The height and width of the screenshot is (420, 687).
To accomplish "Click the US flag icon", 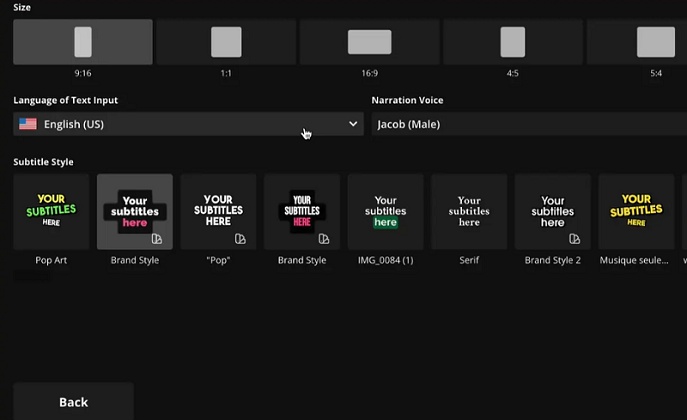I will [28, 124].
